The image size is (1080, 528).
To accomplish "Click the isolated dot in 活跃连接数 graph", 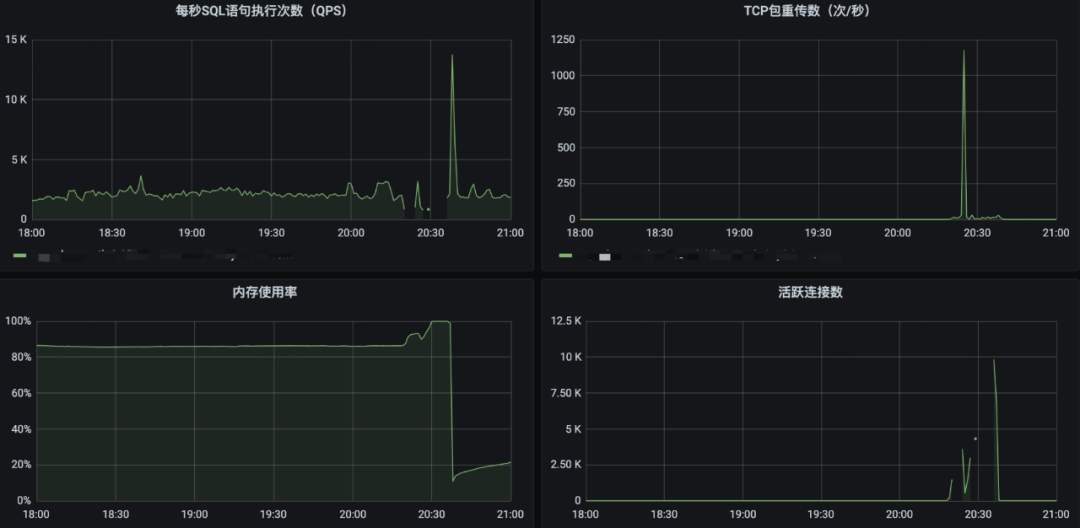I will [x=975, y=439].
